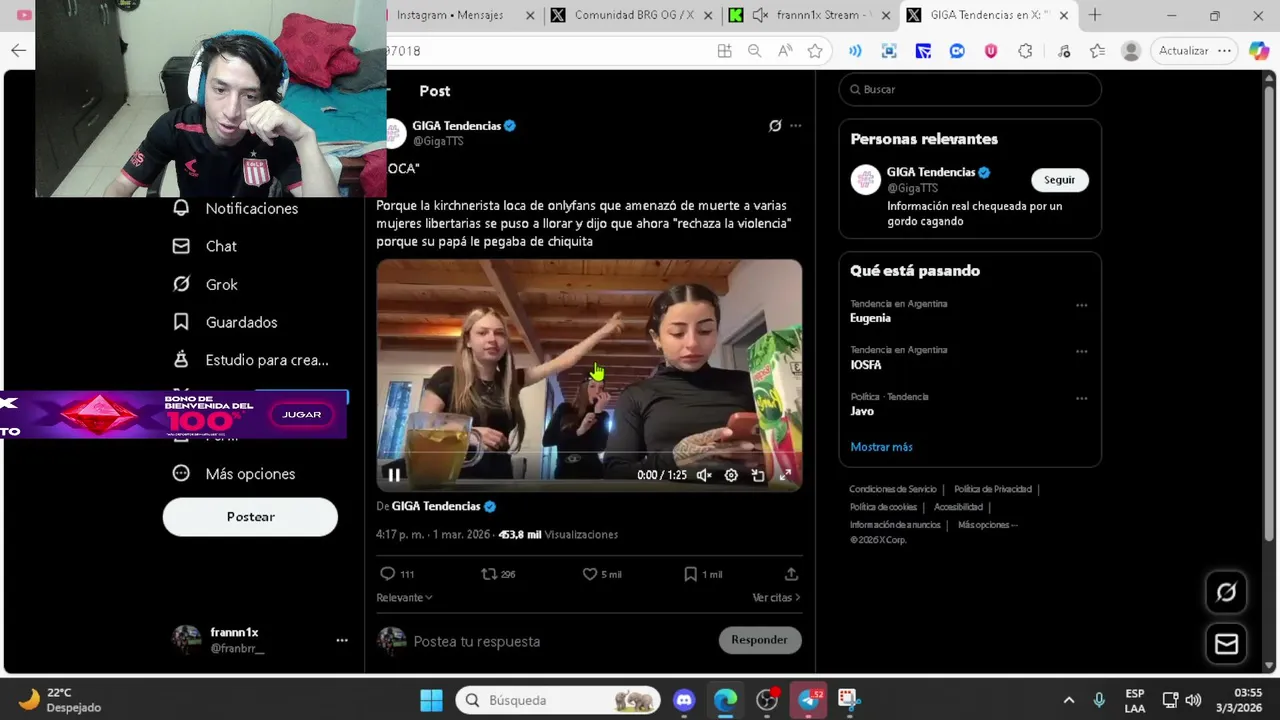Open options for Eugenia trend
This screenshot has width=1280, height=720.
[1081, 305]
